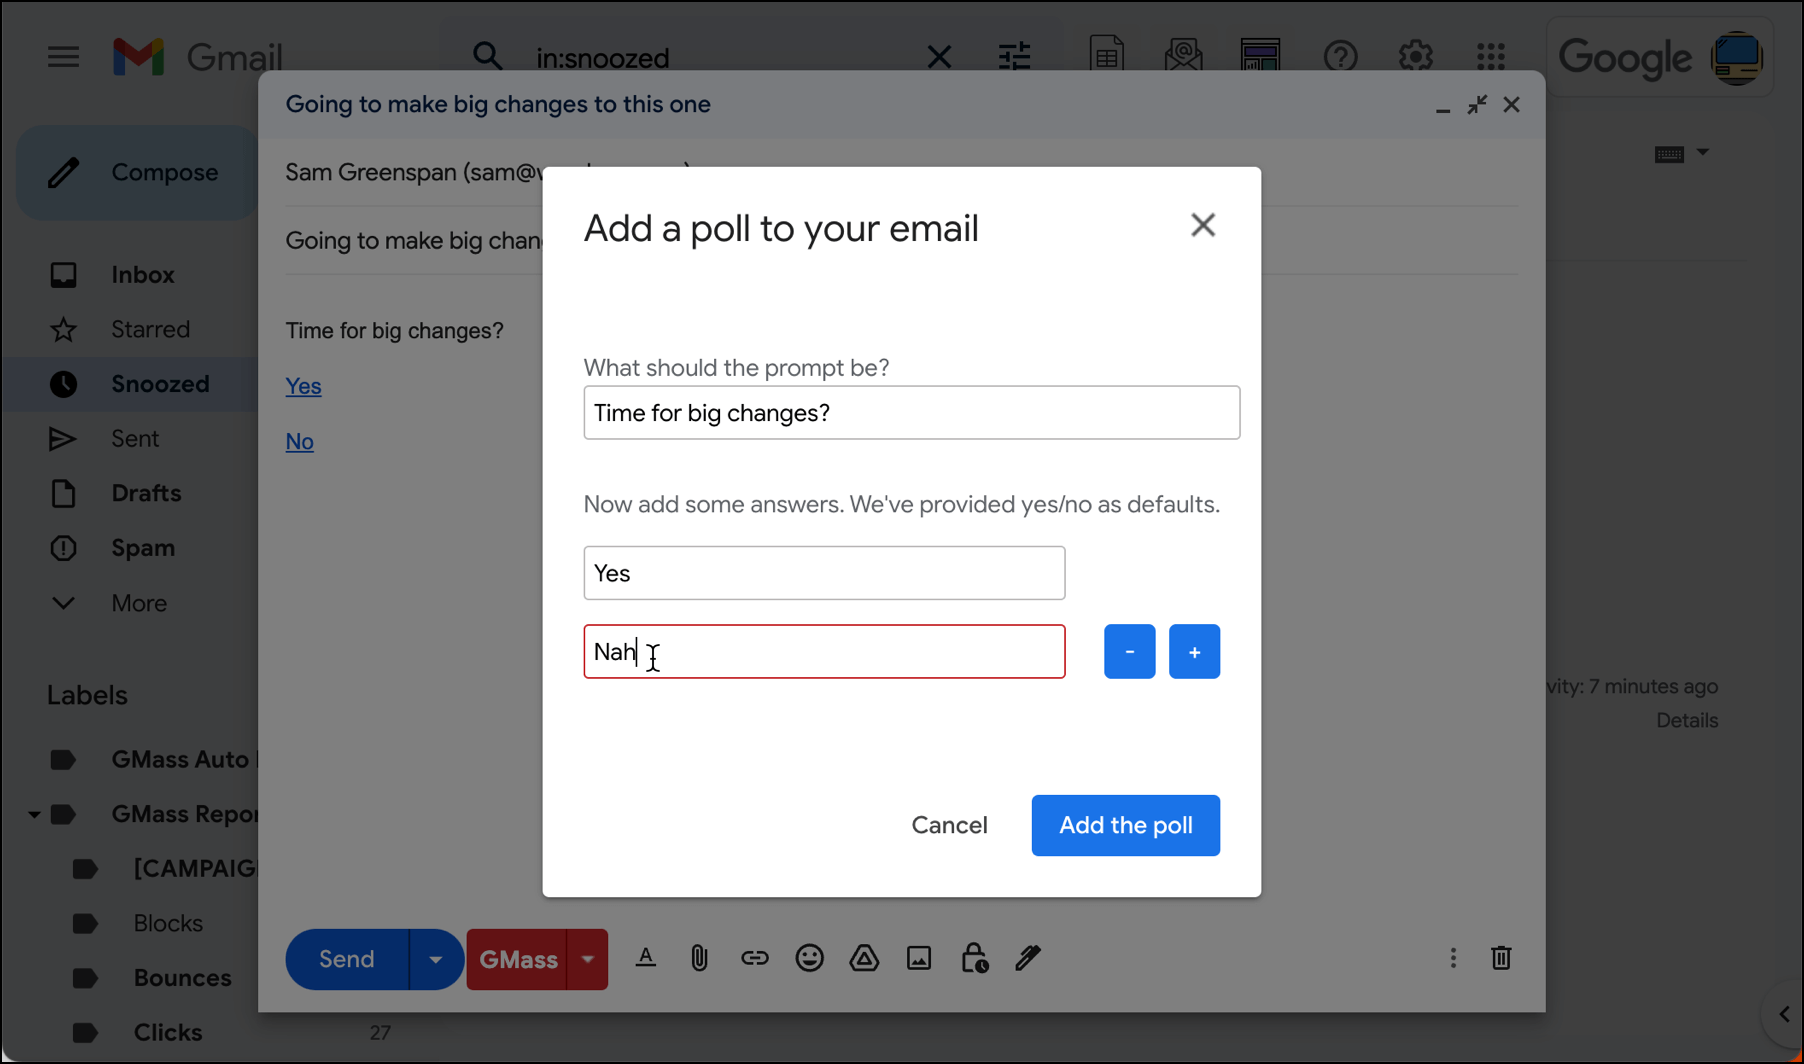Insert files using Drive icon
The image size is (1804, 1064).
[864, 958]
